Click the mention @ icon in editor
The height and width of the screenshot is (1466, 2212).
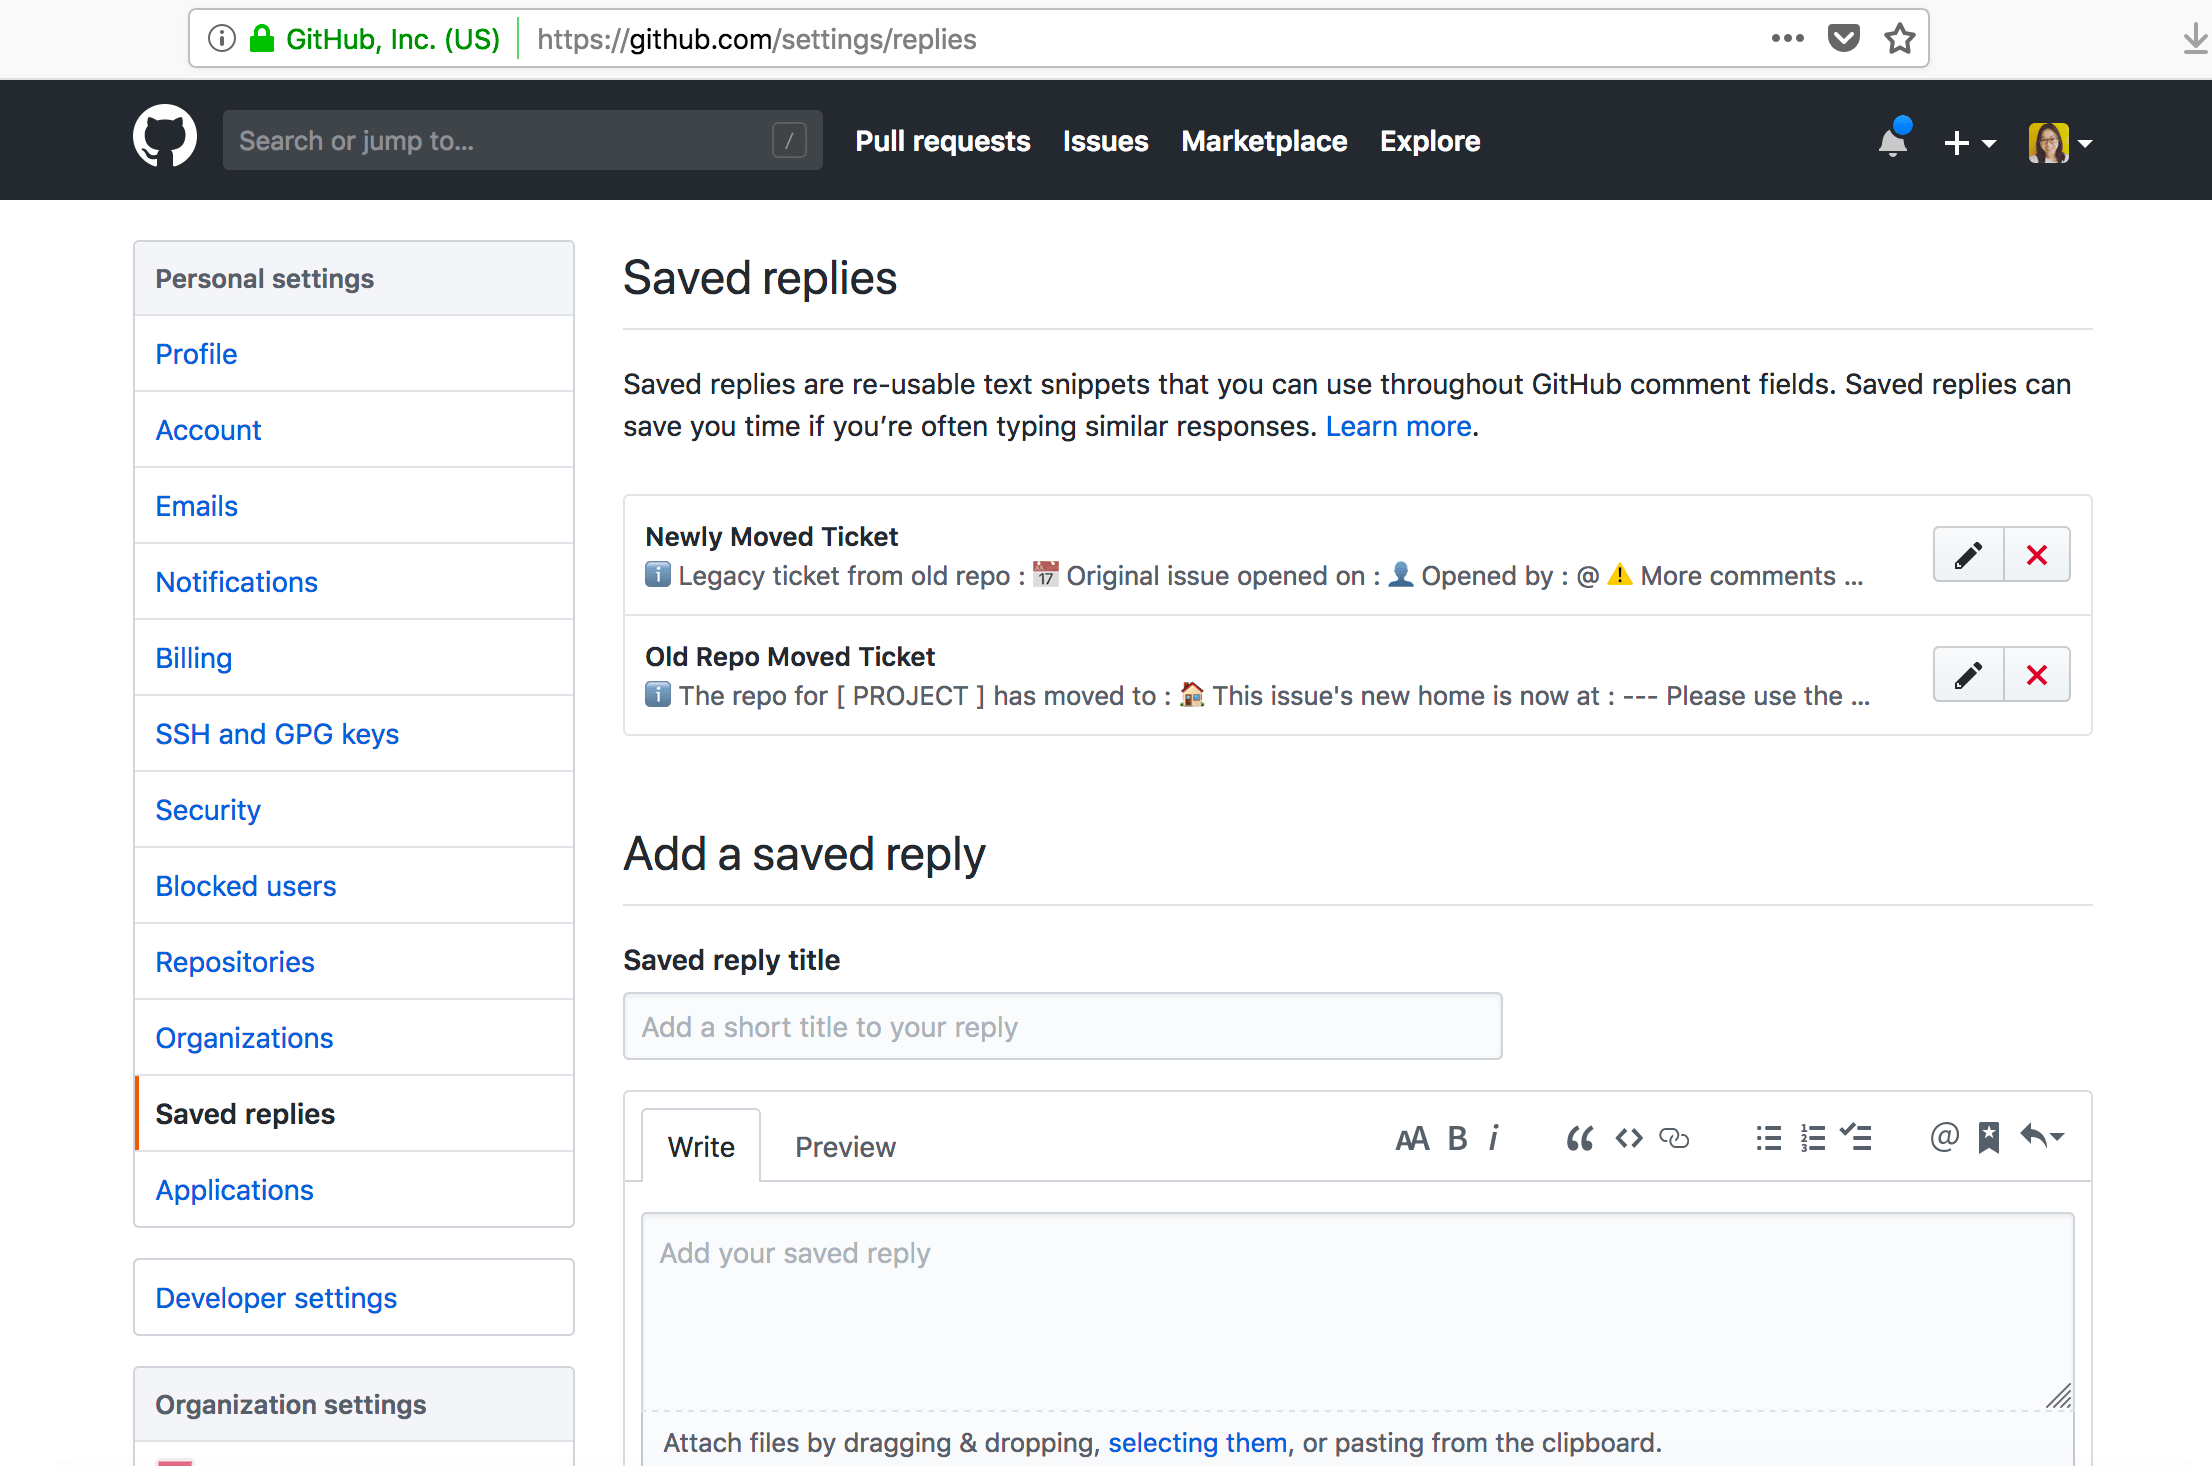[x=1943, y=1137]
